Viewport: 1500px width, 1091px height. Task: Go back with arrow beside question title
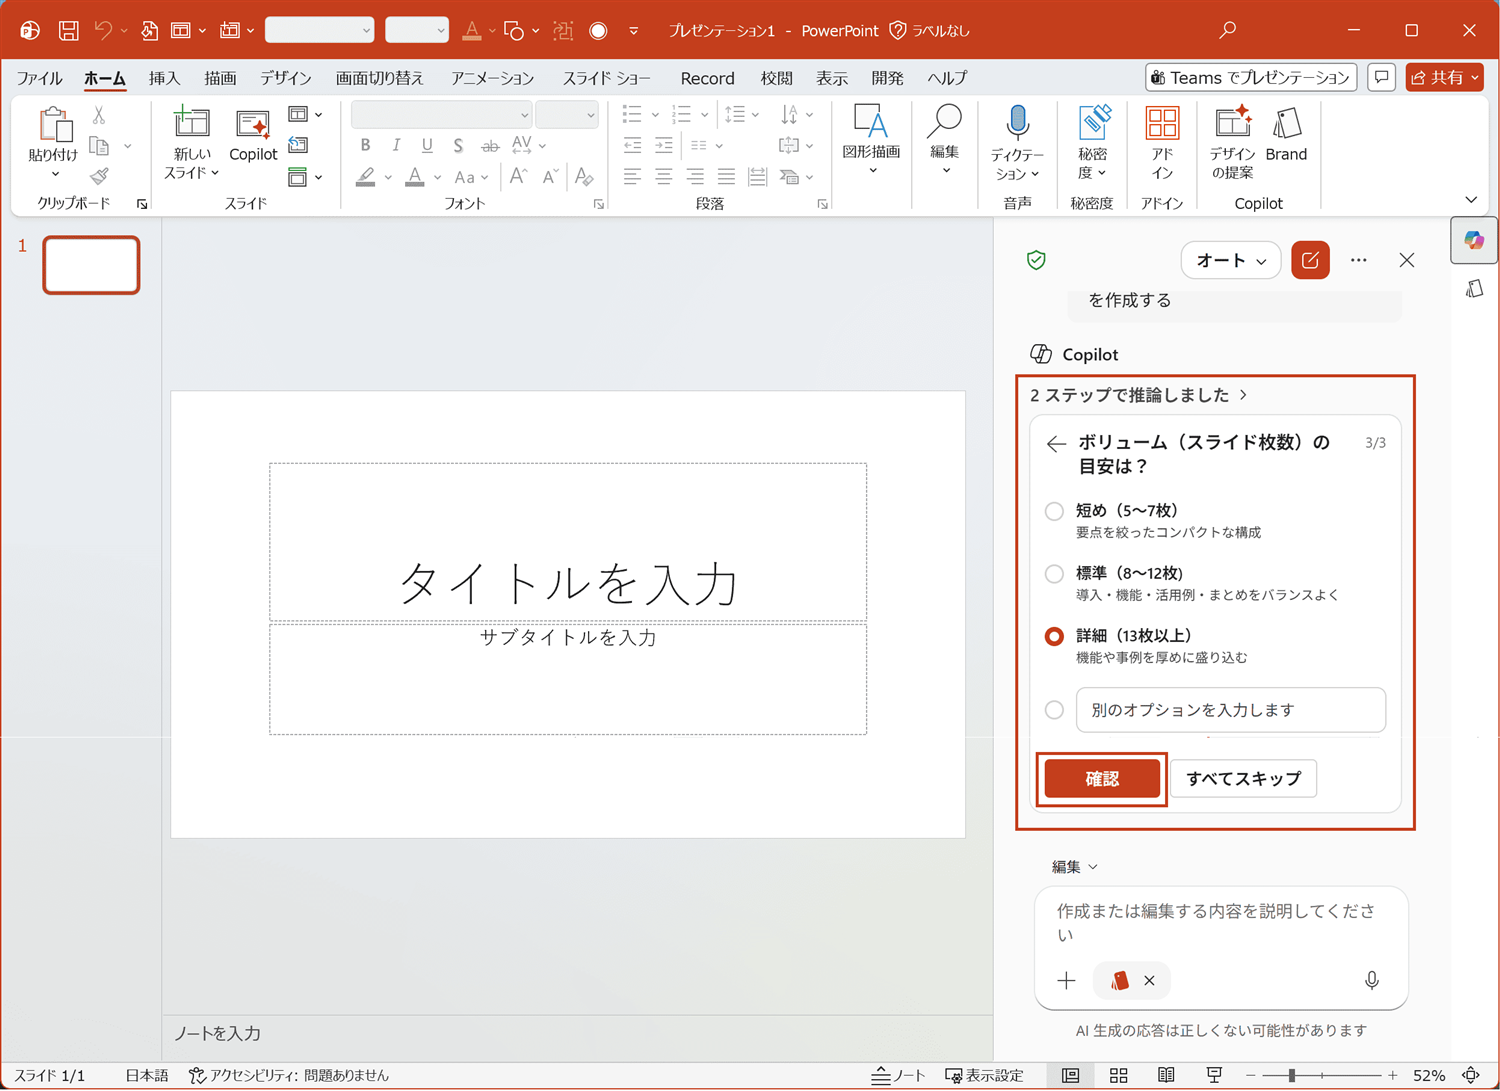pos(1056,444)
